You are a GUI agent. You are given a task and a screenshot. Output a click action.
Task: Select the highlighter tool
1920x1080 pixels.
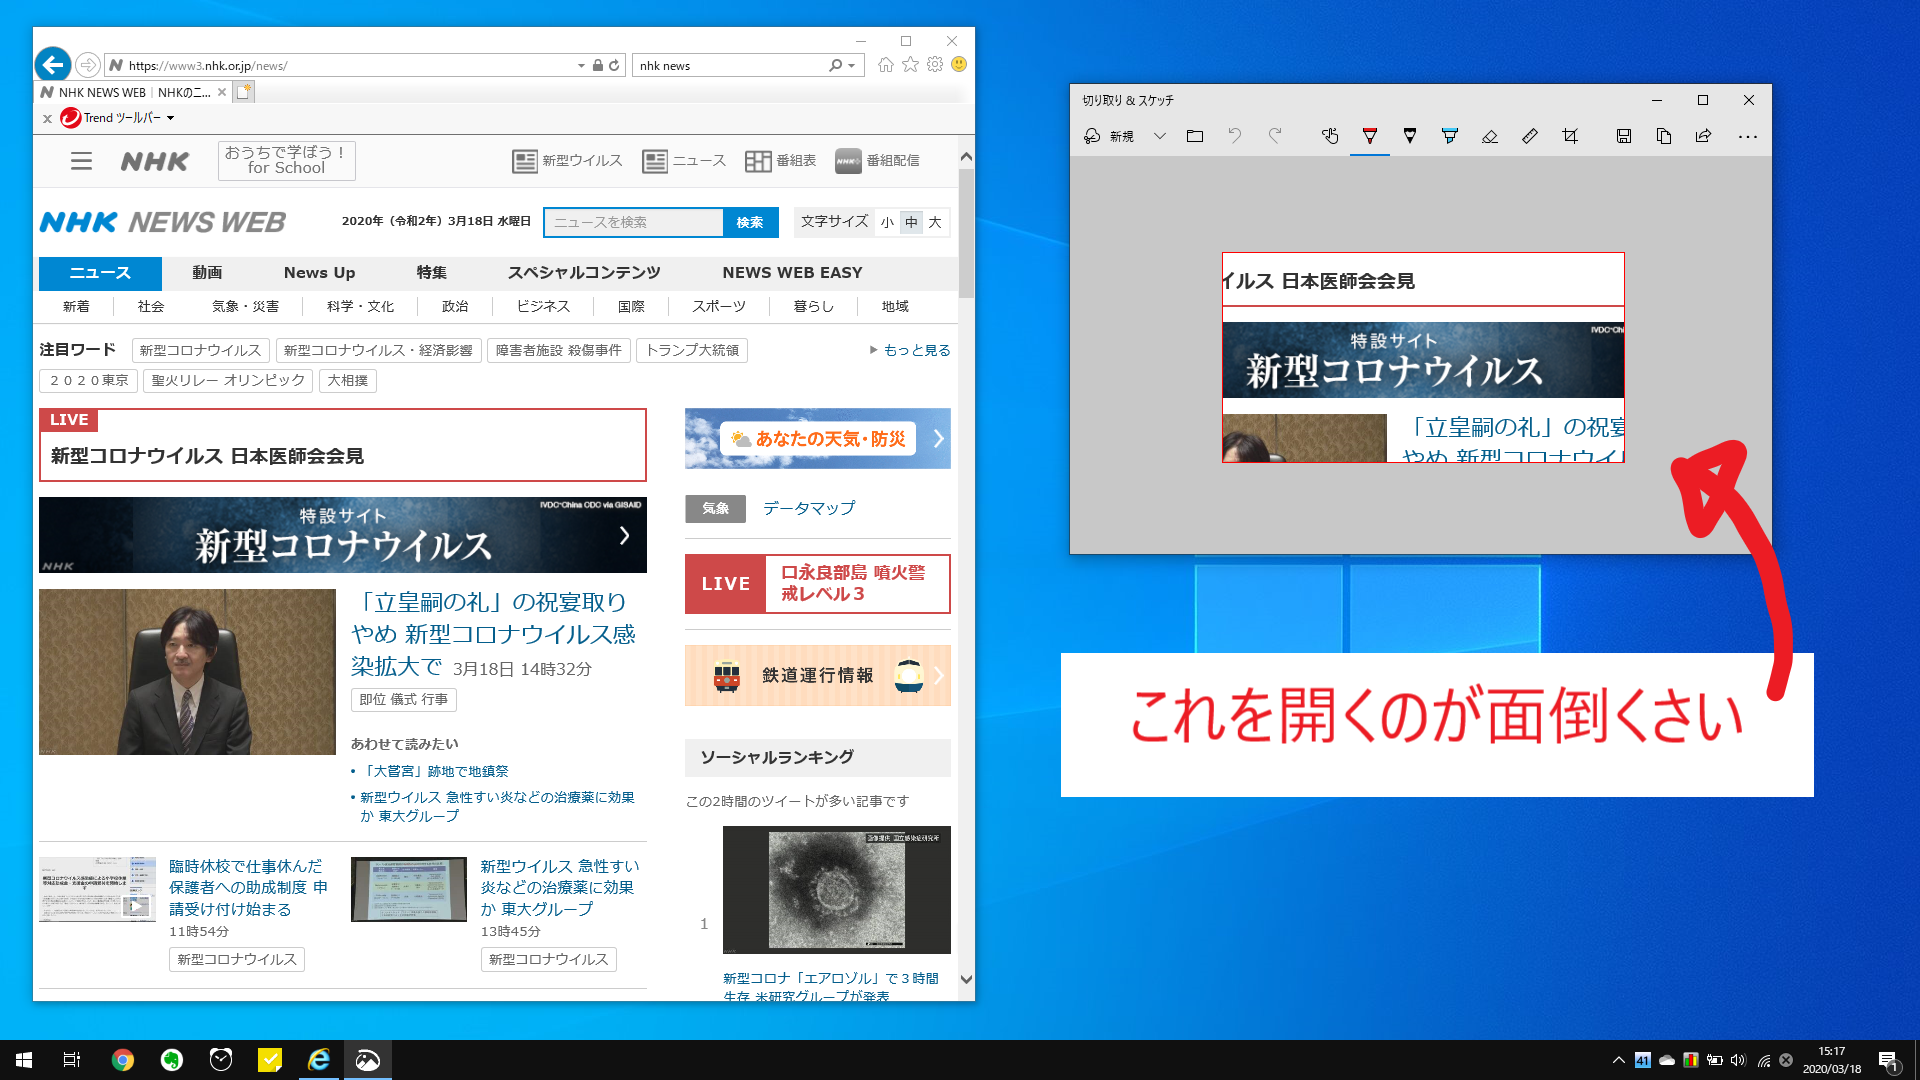(1449, 136)
